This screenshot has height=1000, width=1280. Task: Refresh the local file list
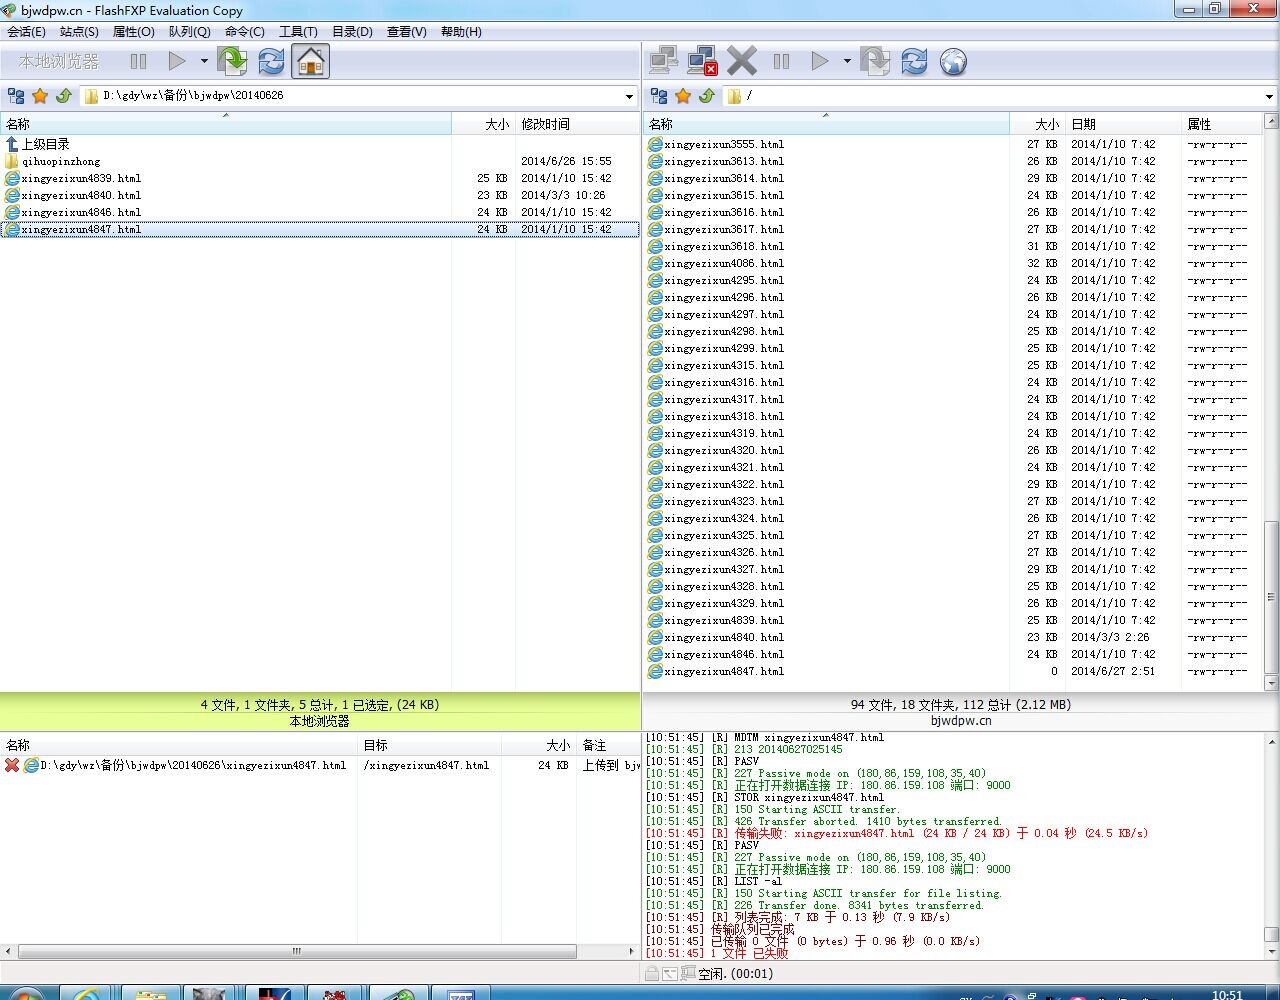point(271,62)
